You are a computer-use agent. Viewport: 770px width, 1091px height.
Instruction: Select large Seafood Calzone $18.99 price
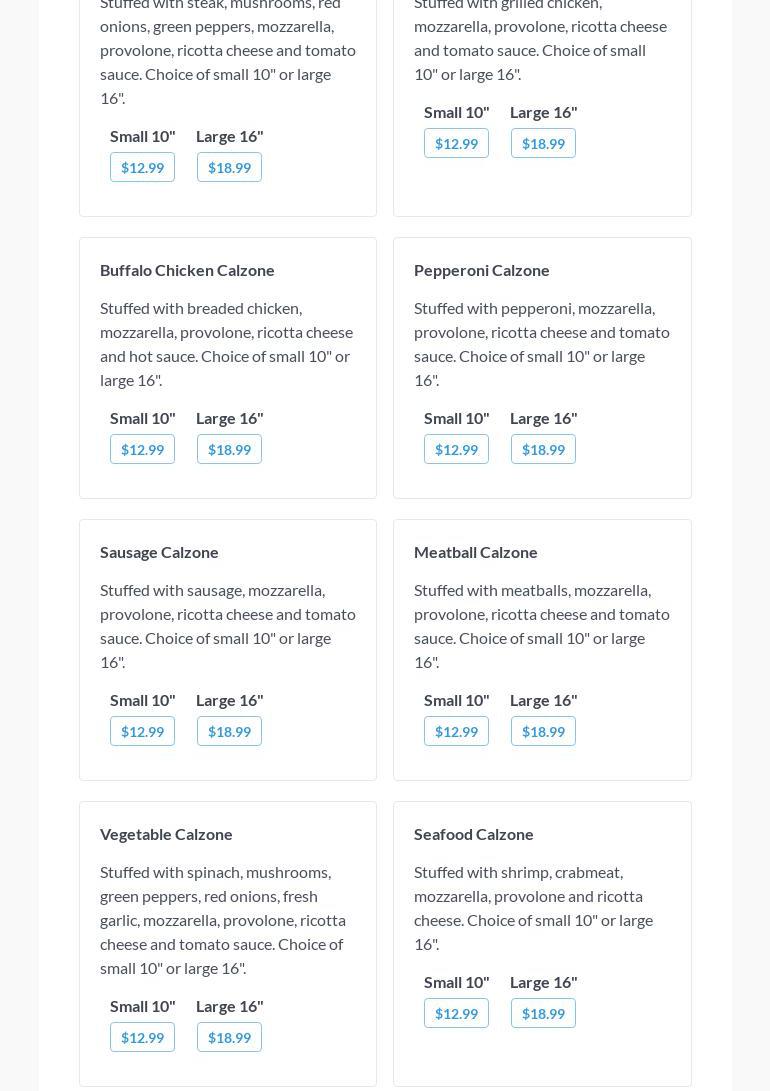pyautogui.click(x=543, y=1013)
